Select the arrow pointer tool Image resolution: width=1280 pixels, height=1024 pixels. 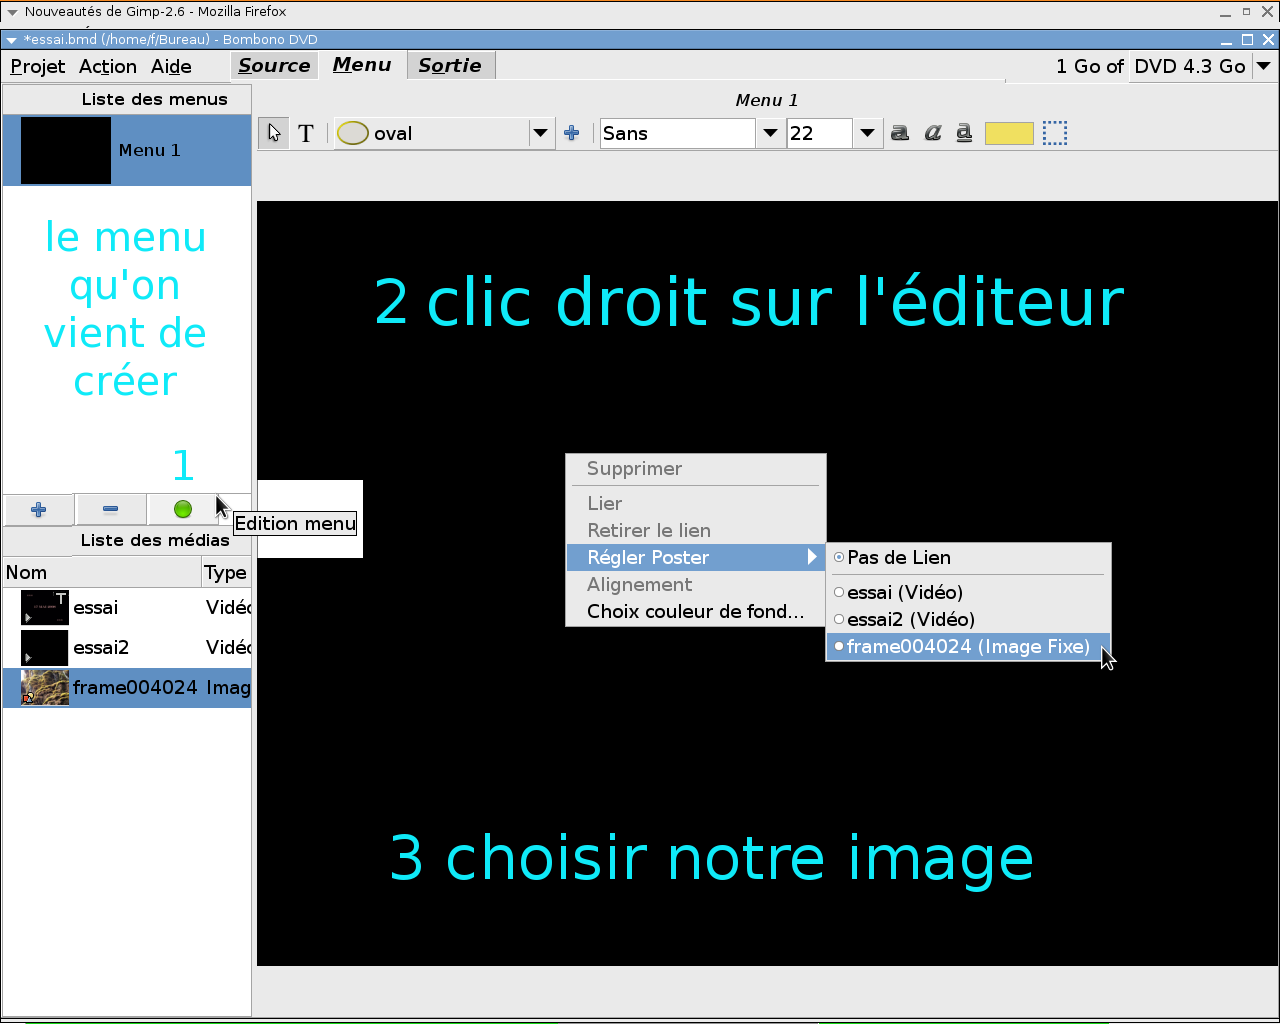[274, 133]
